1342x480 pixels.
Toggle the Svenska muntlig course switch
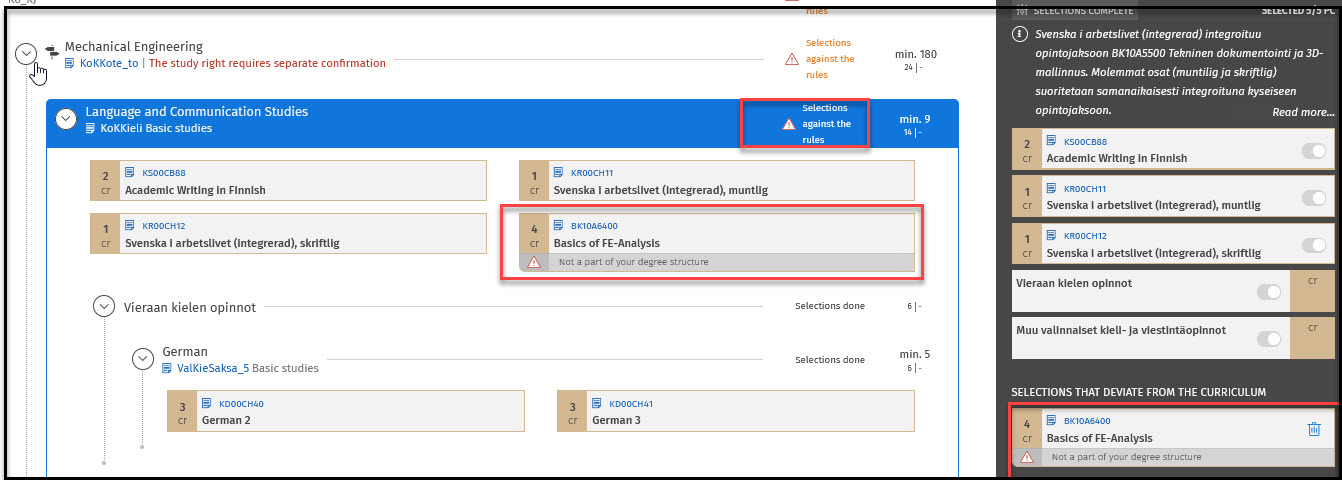pos(1313,198)
